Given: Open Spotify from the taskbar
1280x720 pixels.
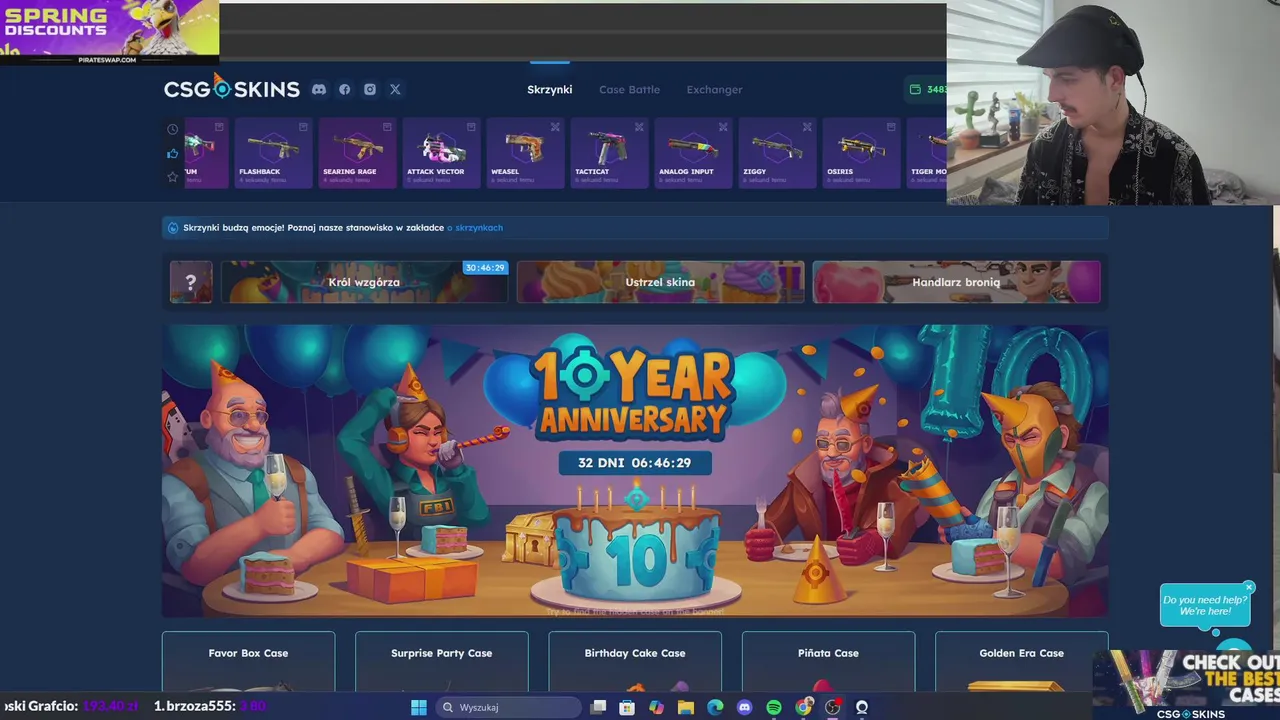Looking at the screenshot, I should (774, 707).
